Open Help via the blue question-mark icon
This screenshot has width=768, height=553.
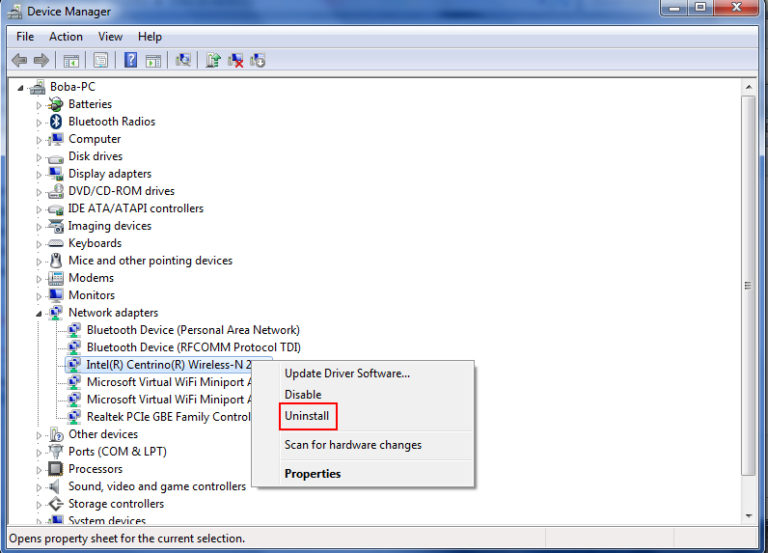pyautogui.click(x=130, y=60)
